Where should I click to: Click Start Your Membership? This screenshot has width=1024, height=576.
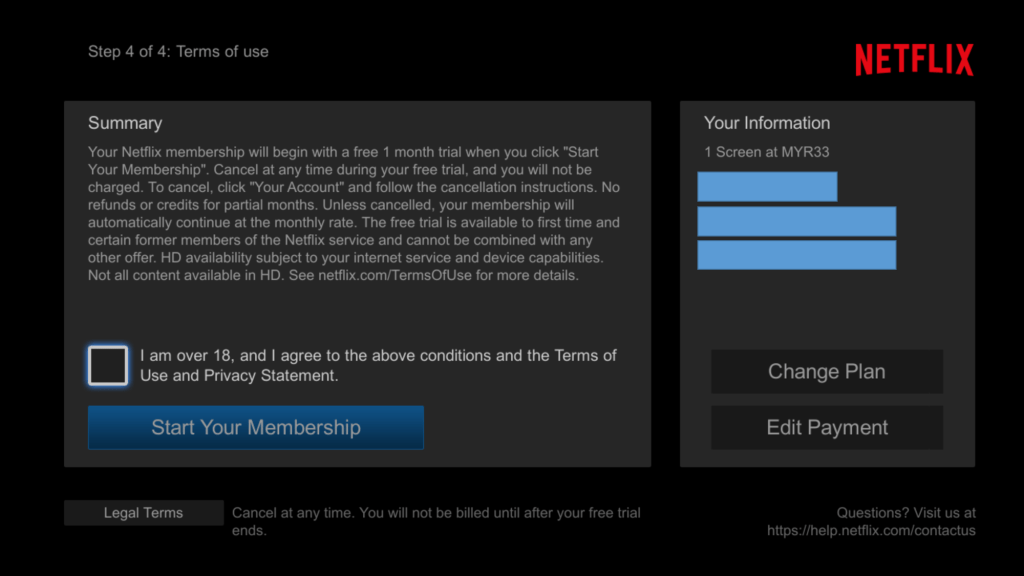255,427
